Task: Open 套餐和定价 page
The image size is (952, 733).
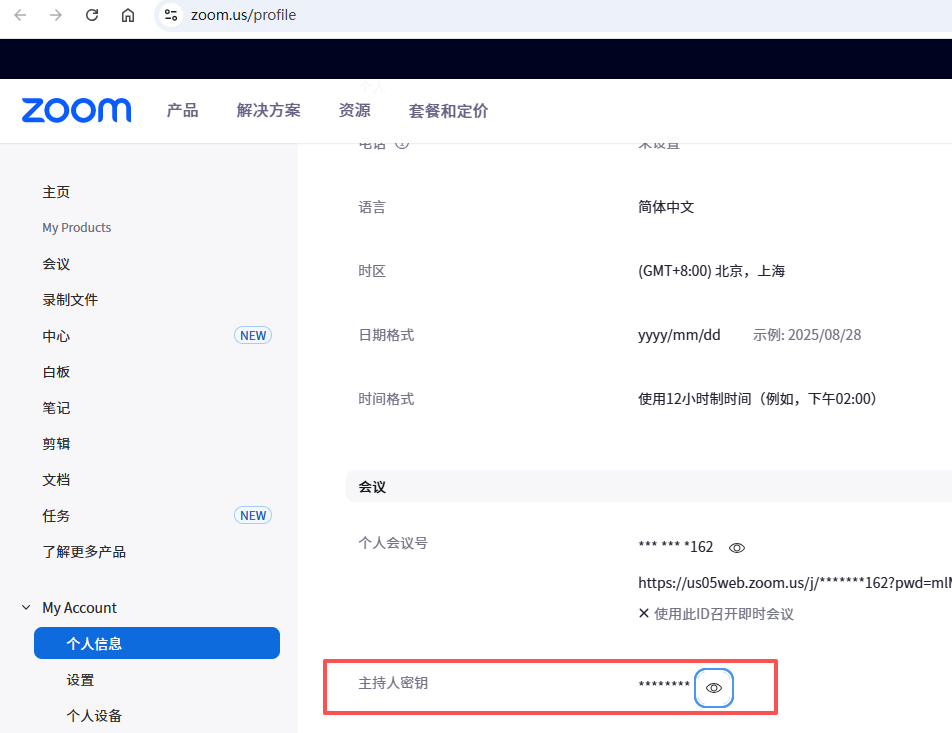Action: [x=448, y=111]
